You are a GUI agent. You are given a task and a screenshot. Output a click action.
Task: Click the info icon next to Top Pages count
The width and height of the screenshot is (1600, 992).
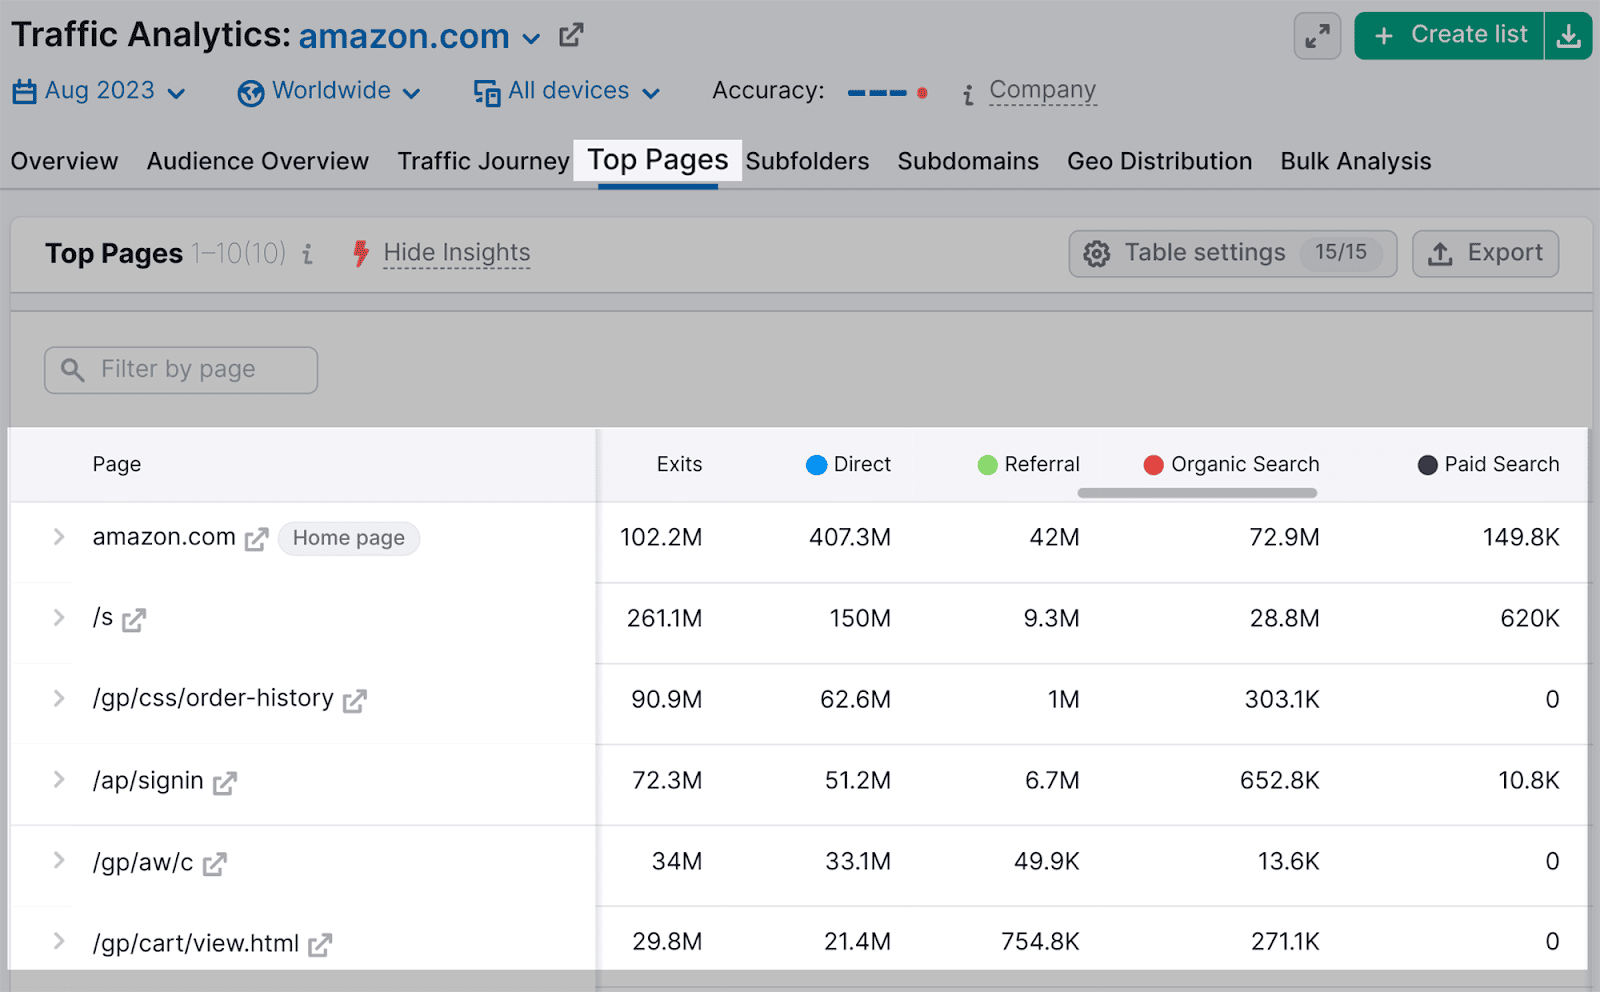pyautogui.click(x=306, y=254)
